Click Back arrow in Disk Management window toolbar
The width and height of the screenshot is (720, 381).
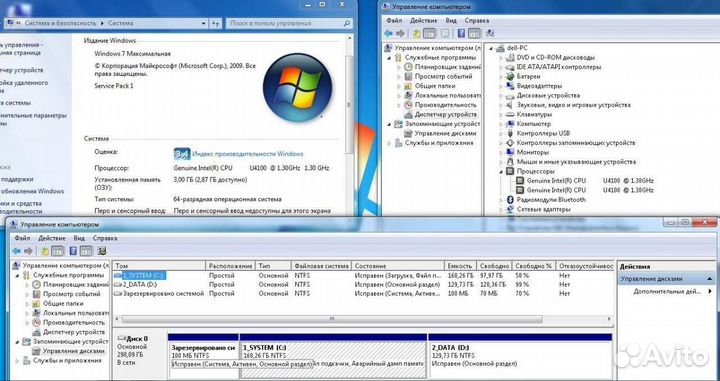(x=17, y=251)
